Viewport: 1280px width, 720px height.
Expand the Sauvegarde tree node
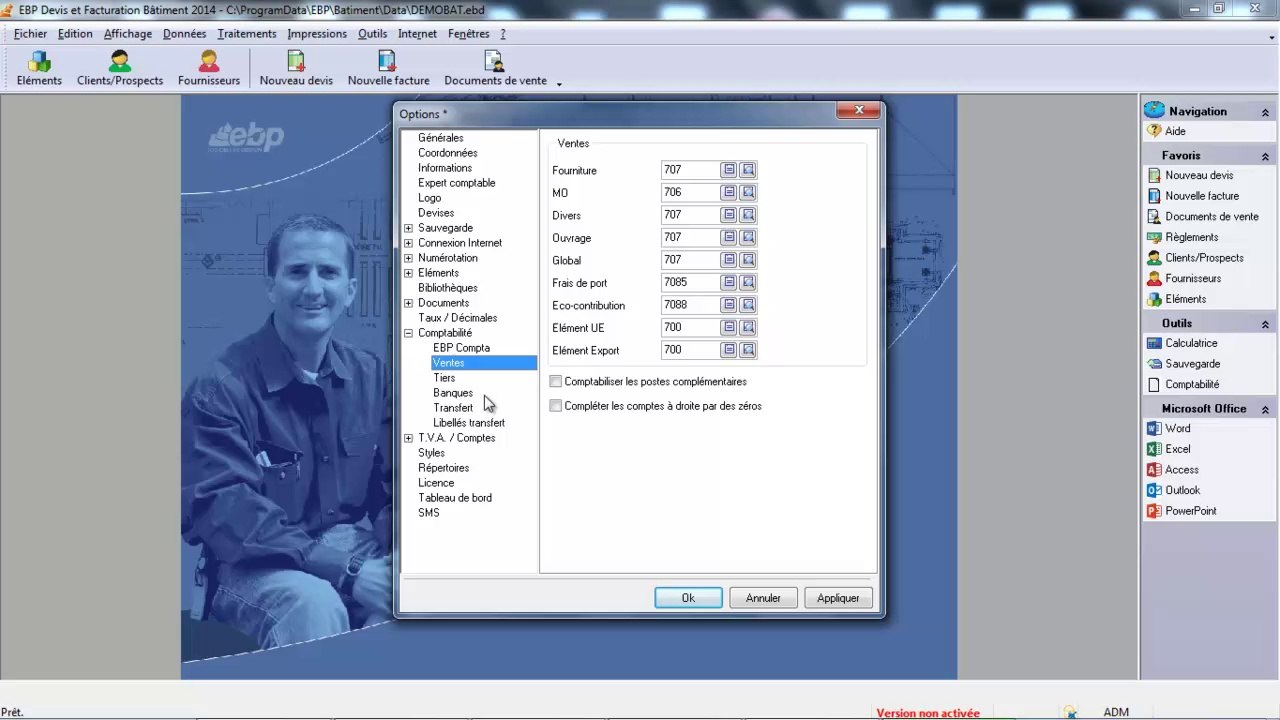point(408,228)
